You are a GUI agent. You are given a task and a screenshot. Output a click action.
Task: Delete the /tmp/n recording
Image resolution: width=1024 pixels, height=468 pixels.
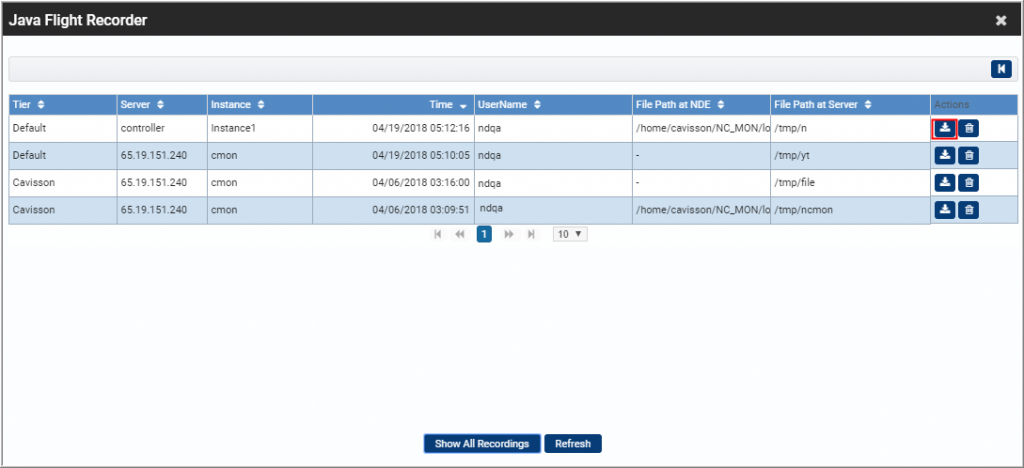point(969,129)
